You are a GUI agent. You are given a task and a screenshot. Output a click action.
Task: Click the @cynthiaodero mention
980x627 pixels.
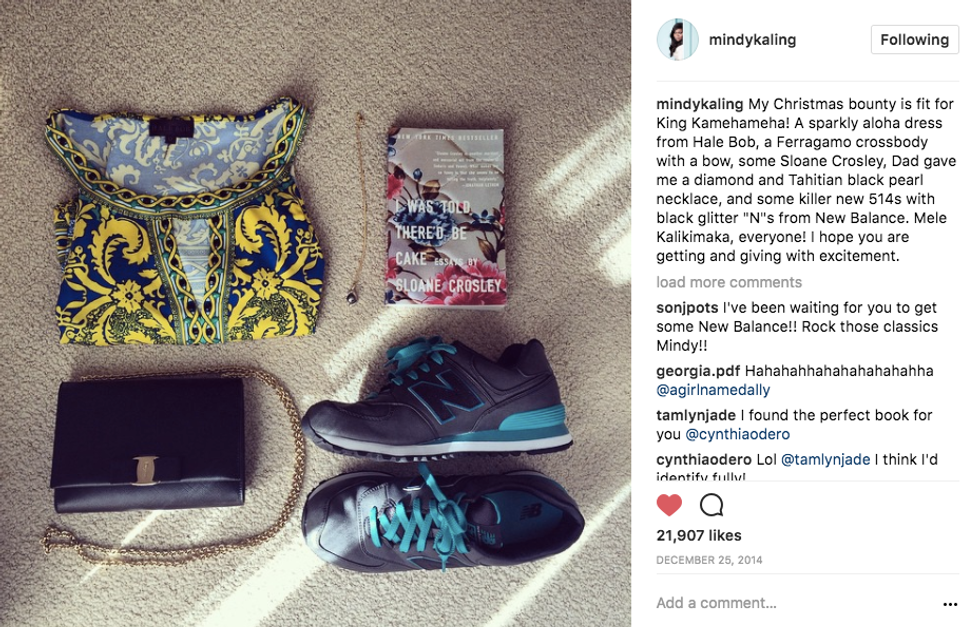click(738, 434)
